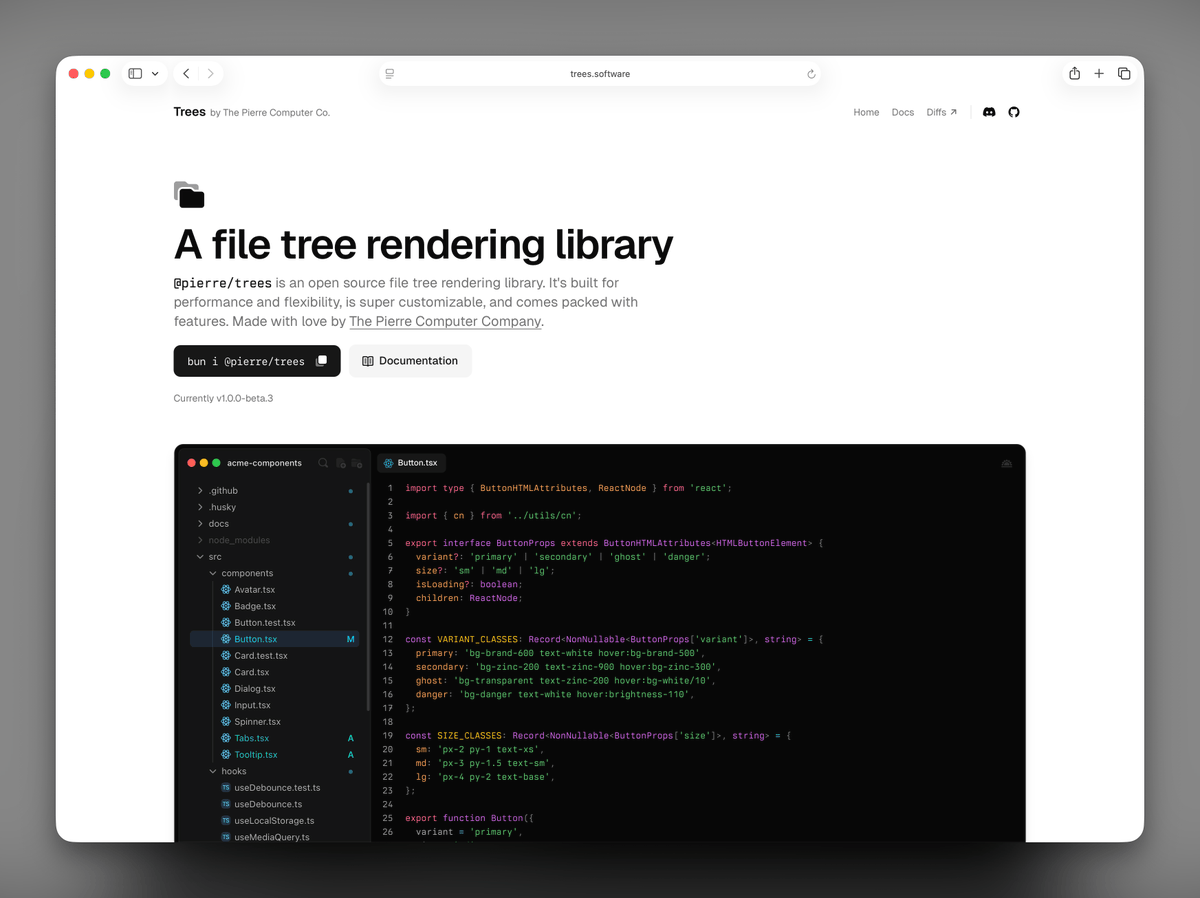
Task: Click the new folder icon in tree header
Action: pos(357,463)
